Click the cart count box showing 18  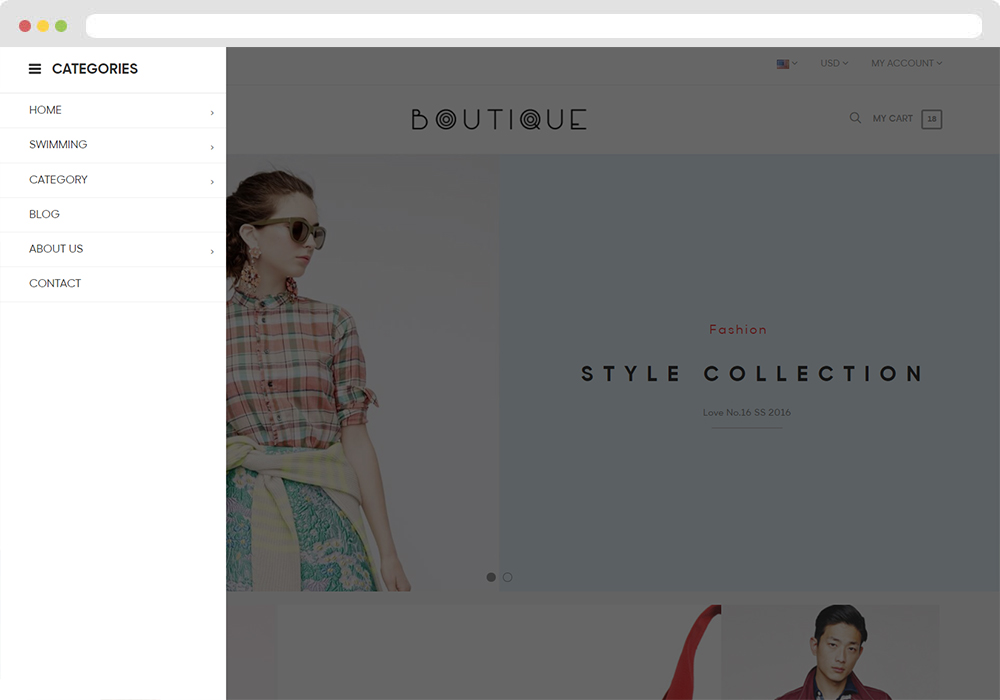[932, 119]
